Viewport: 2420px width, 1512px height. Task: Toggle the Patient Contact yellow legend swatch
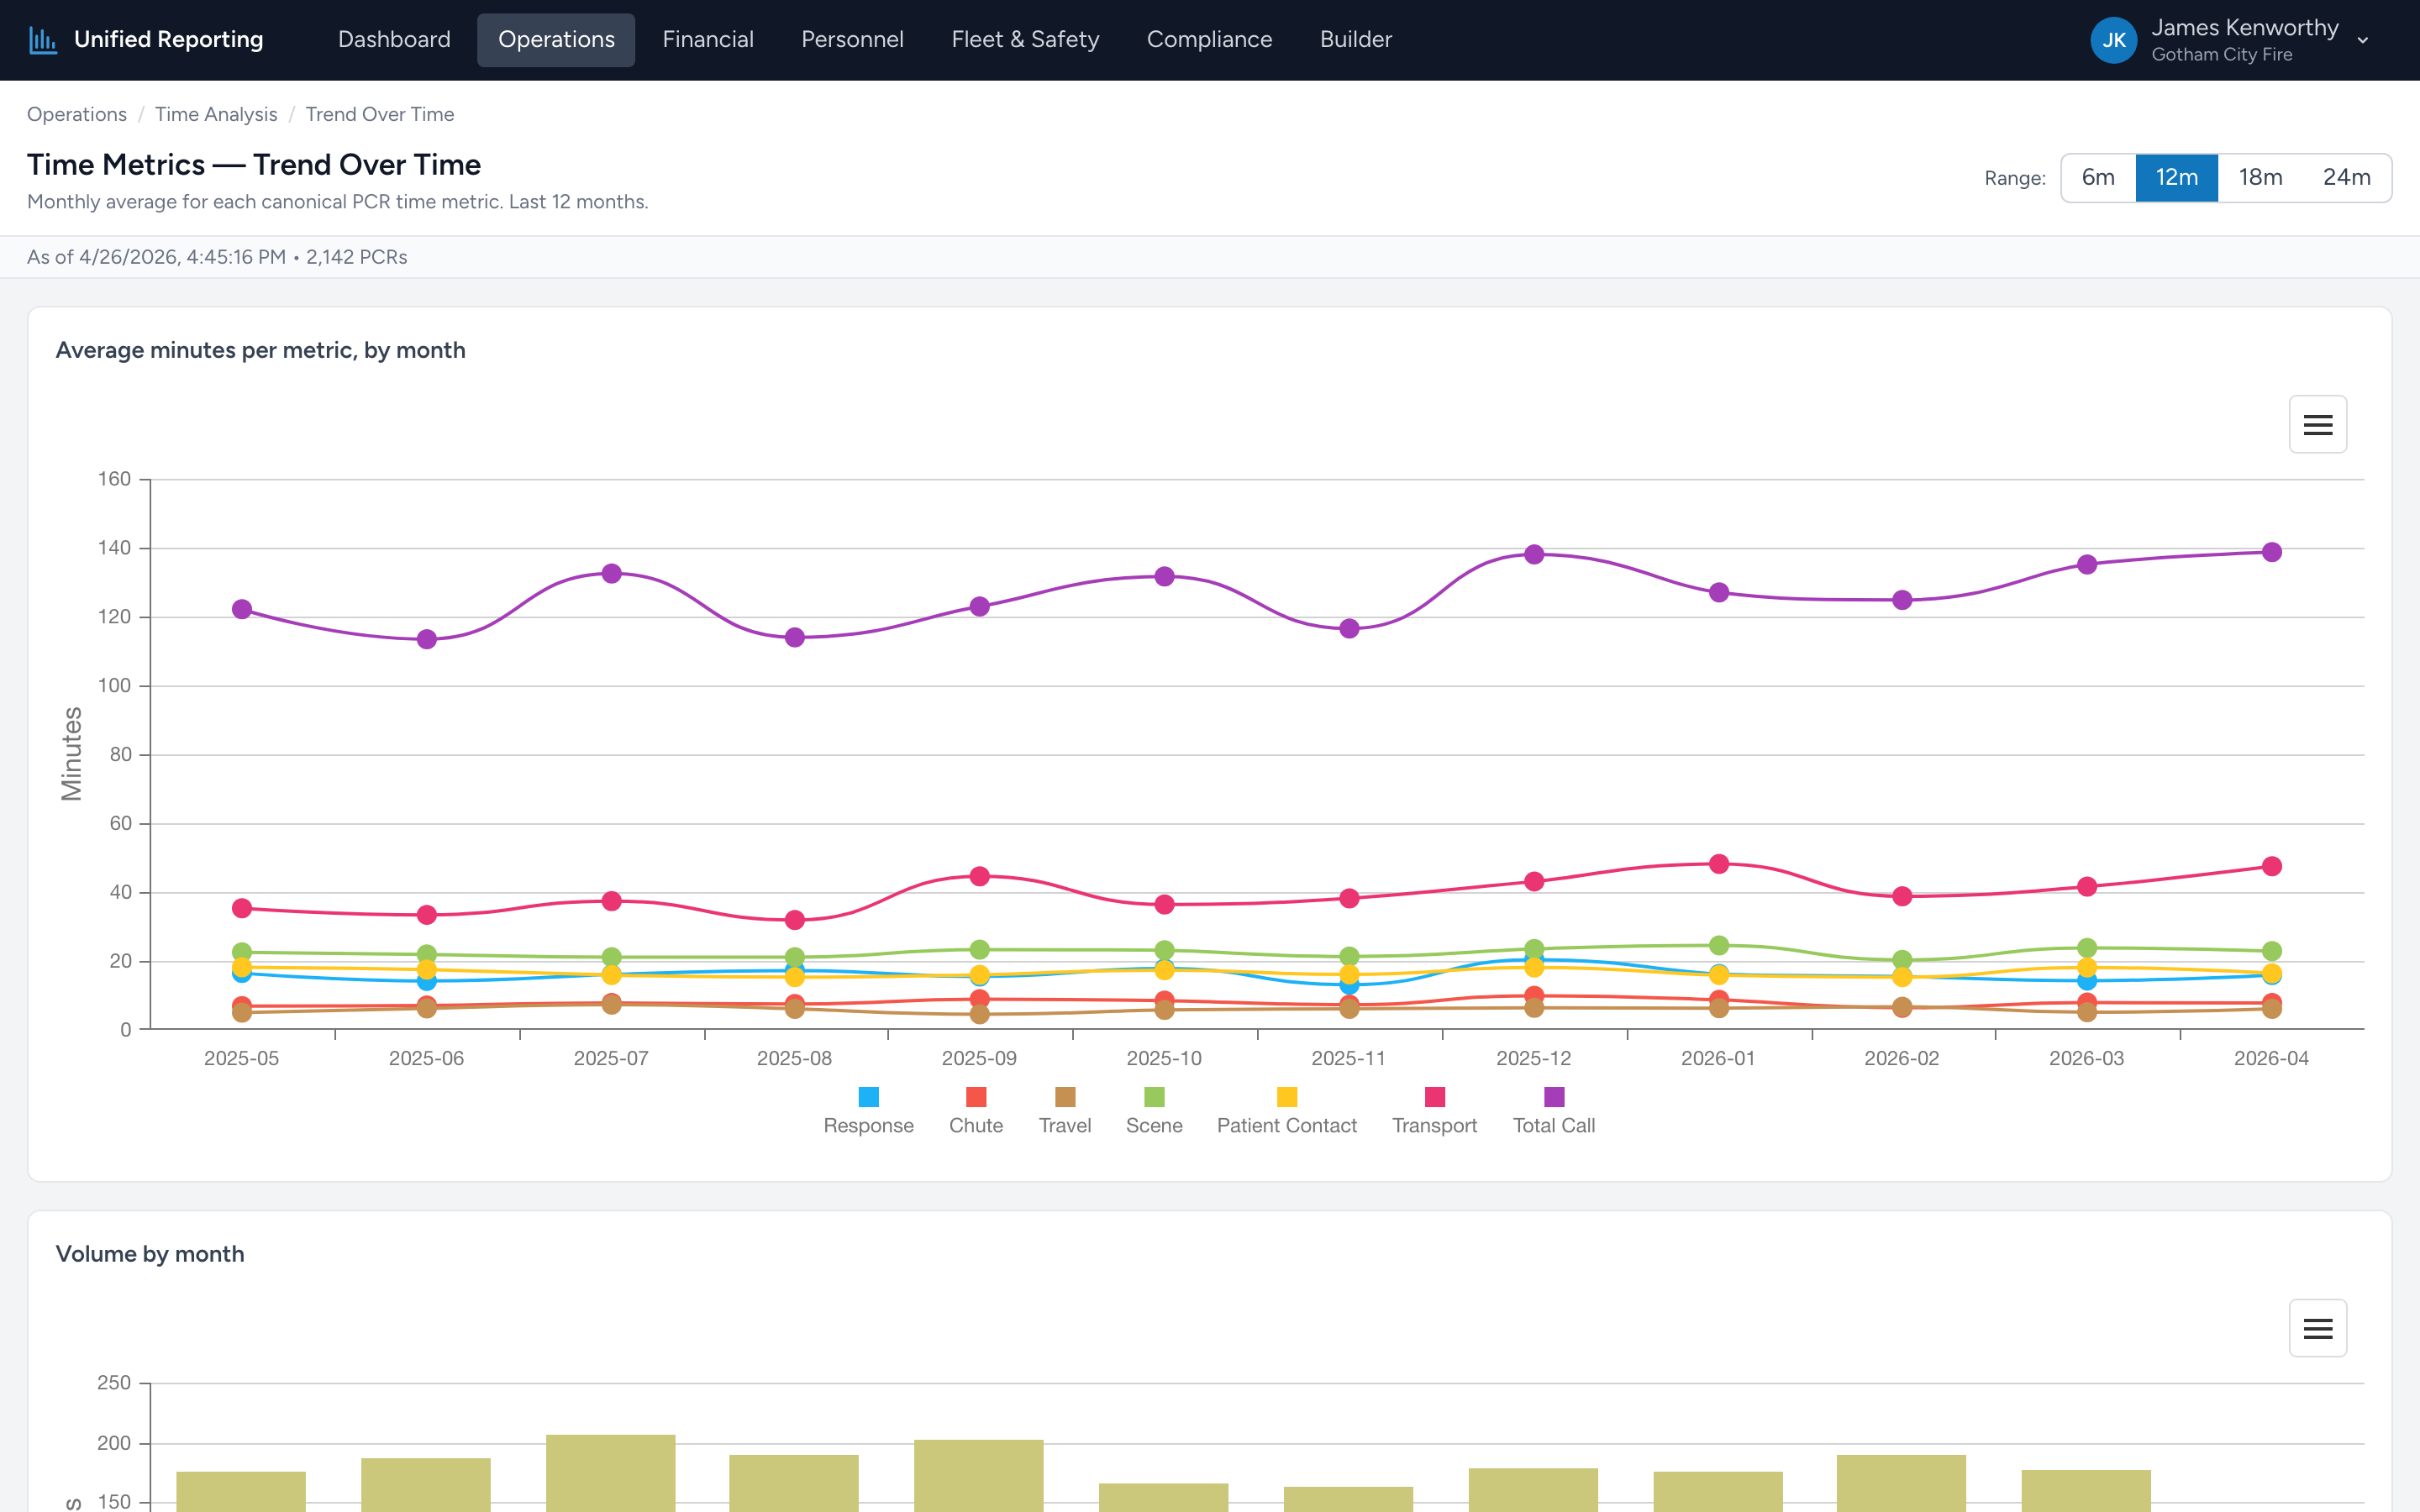pyautogui.click(x=1287, y=1097)
